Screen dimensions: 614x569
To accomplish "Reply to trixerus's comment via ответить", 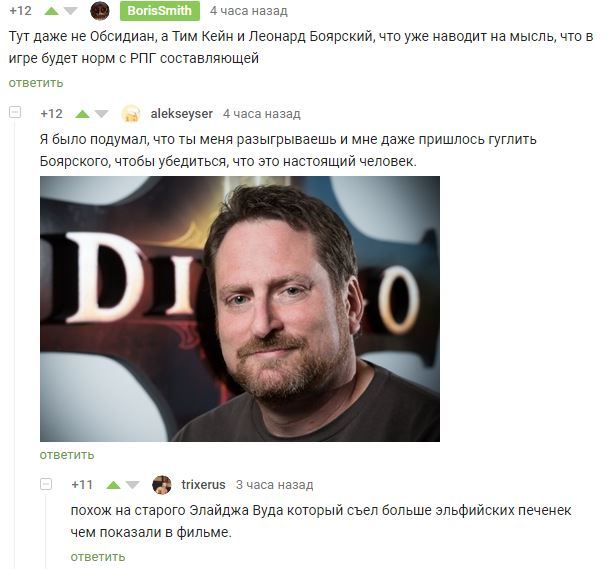I will click(98, 556).
